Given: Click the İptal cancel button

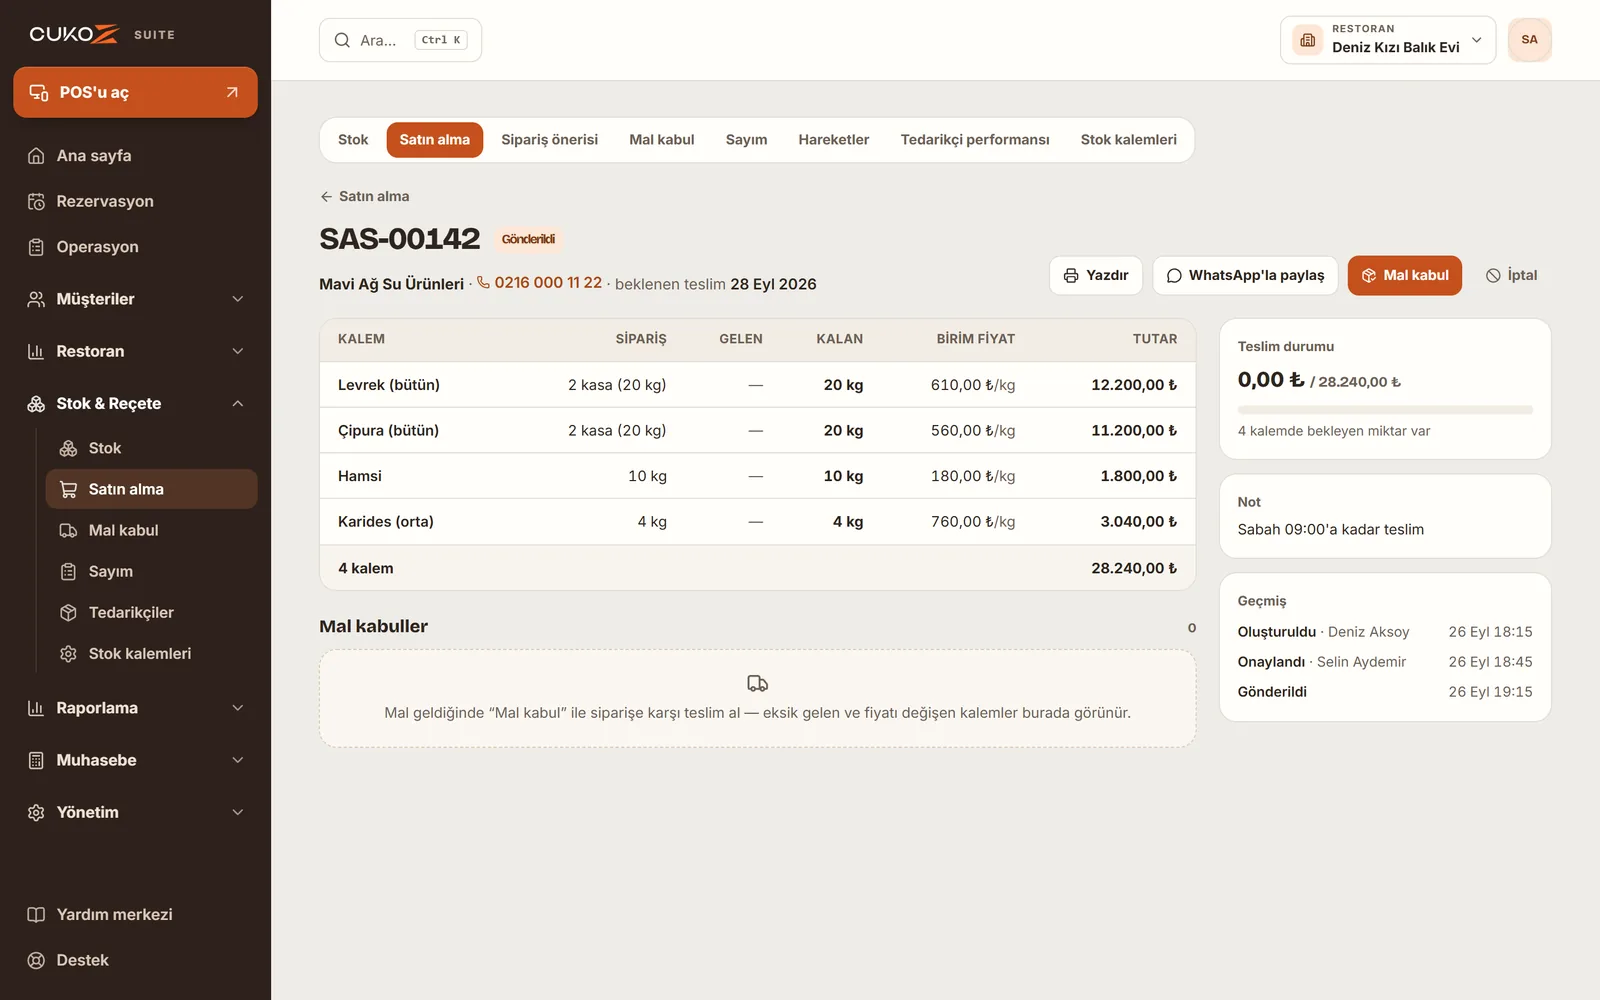Looking at the screenshot, I should pos(1511,275).
